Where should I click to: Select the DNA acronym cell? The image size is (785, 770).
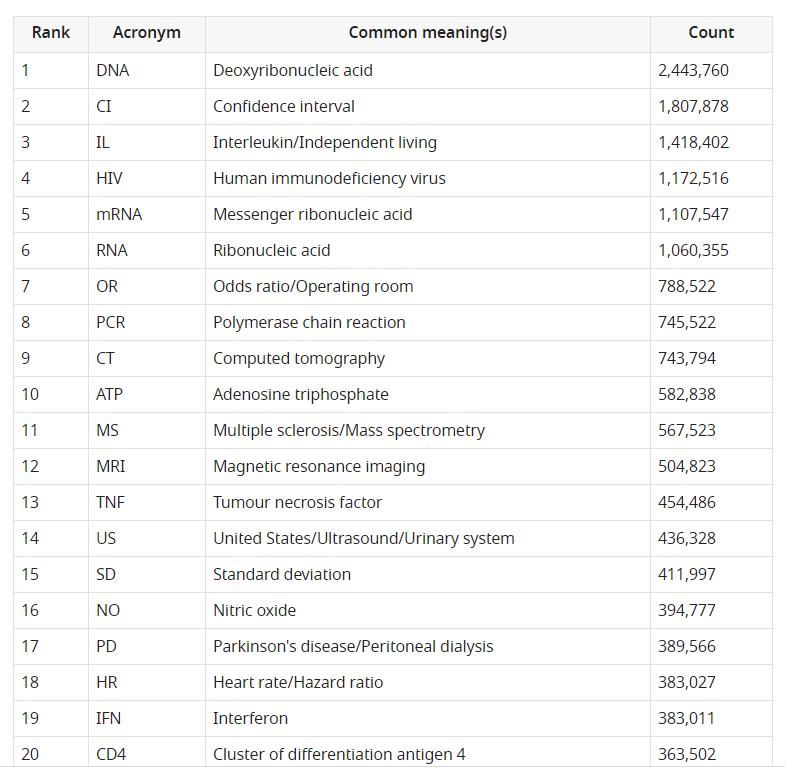[x=147, y=71]
